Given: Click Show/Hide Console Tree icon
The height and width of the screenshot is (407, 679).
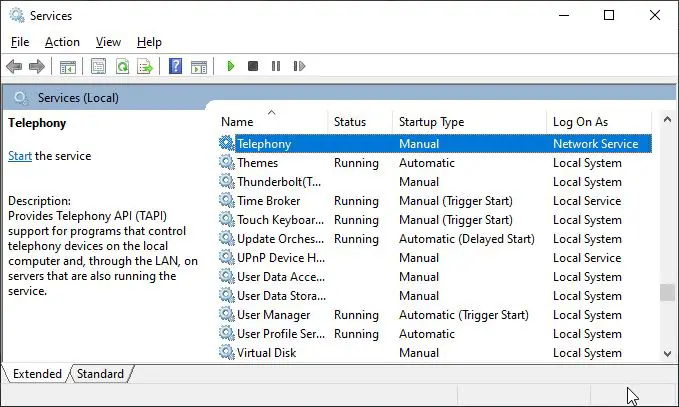Looking at the screenshot, I should 68,67.
